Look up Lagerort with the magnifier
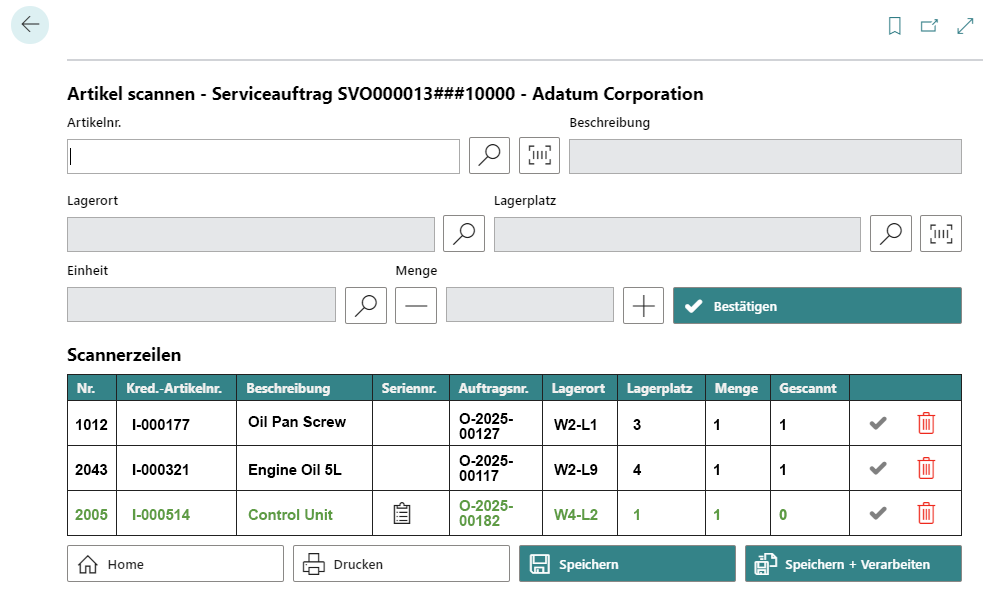The width and height of the screenshot is (996, 613). 464,233
